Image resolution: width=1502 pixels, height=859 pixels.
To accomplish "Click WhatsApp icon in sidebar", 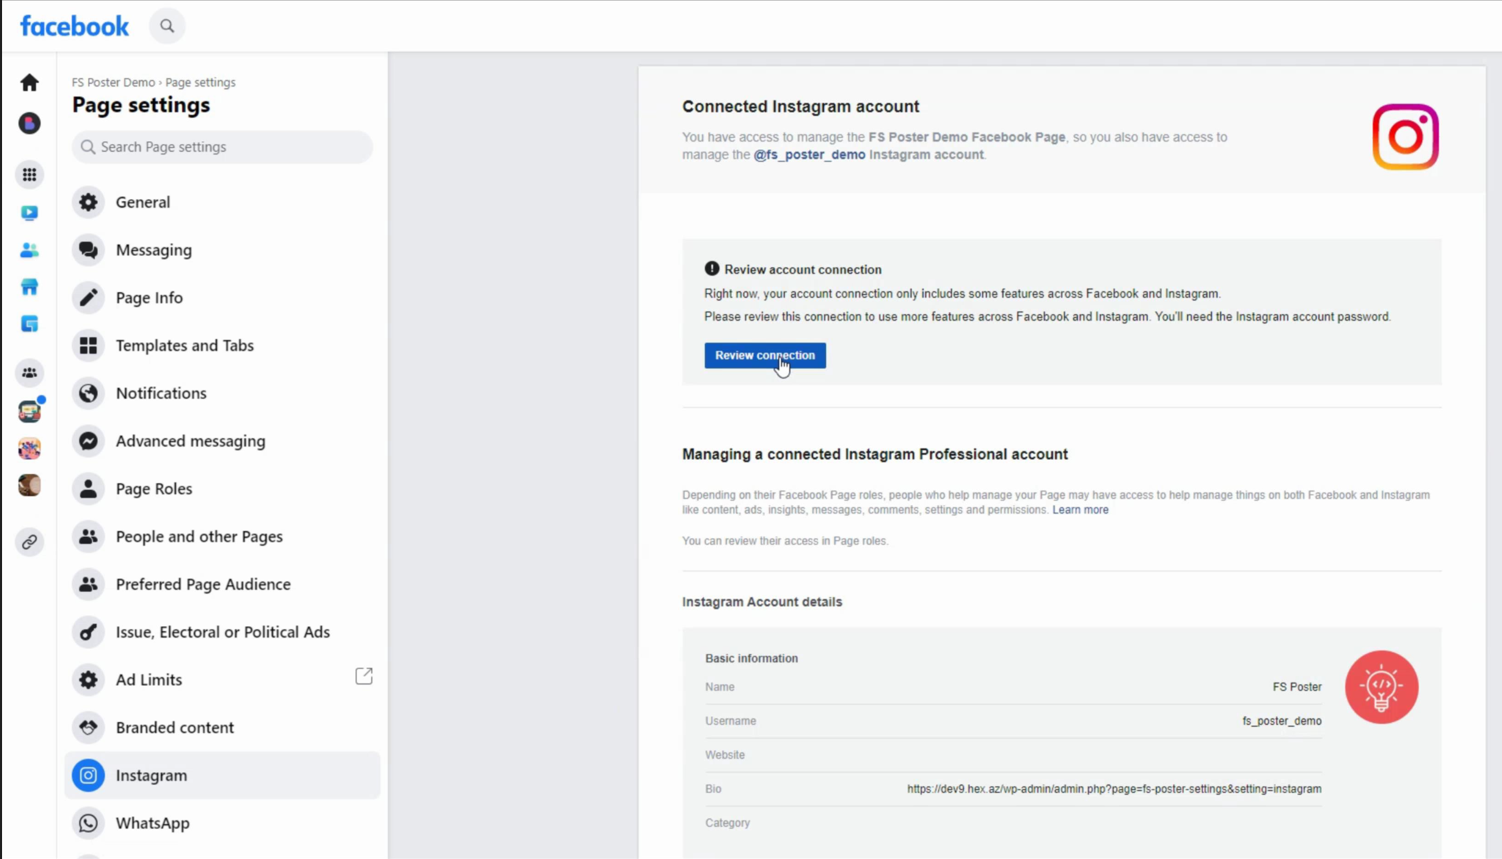I will [88, 823].
